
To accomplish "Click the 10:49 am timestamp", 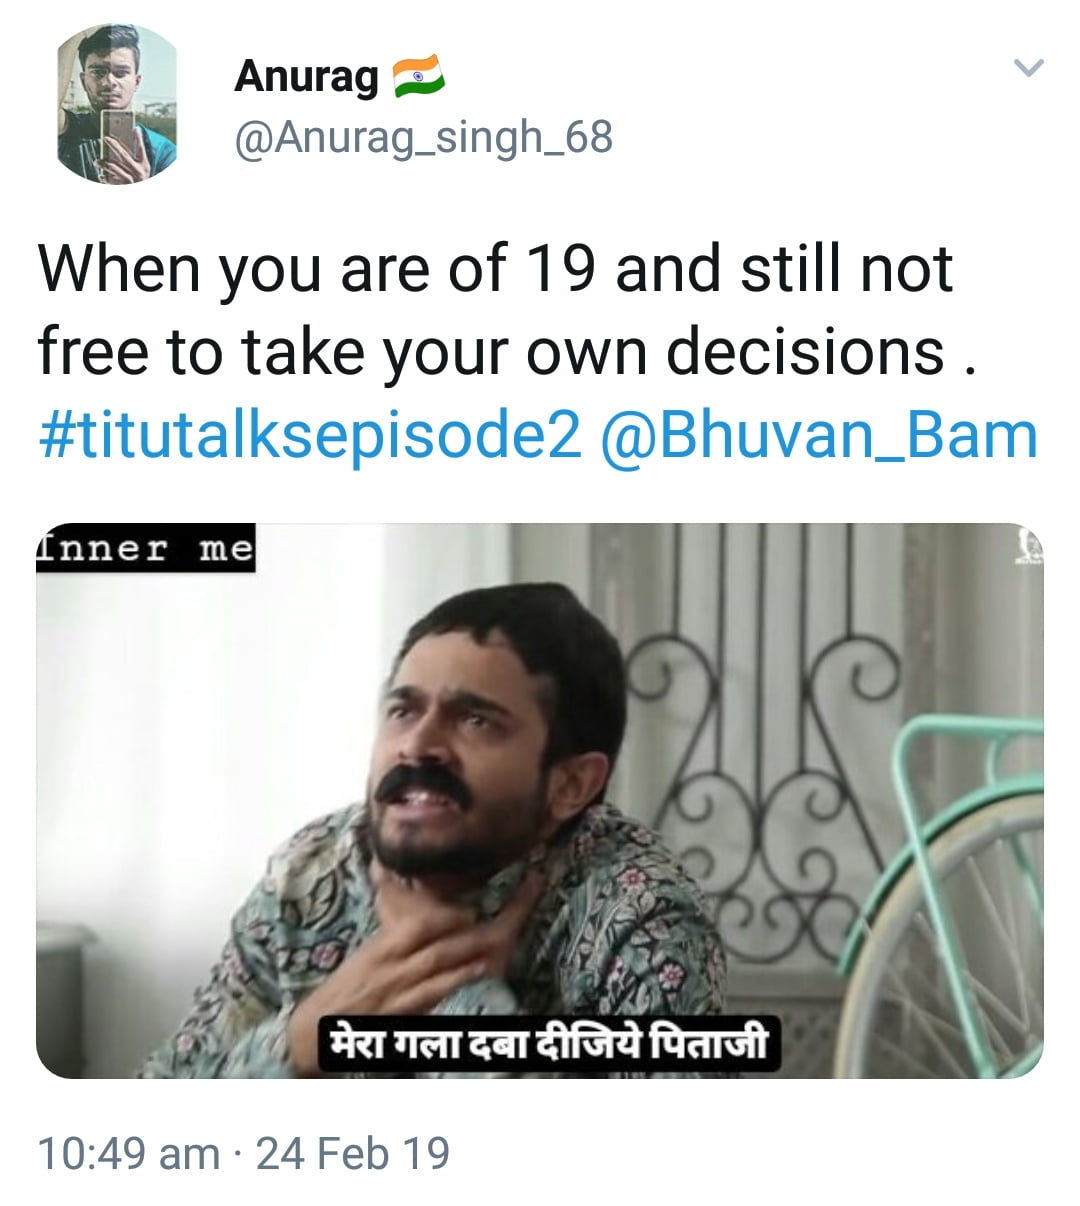I will (x=128, y=1153).
